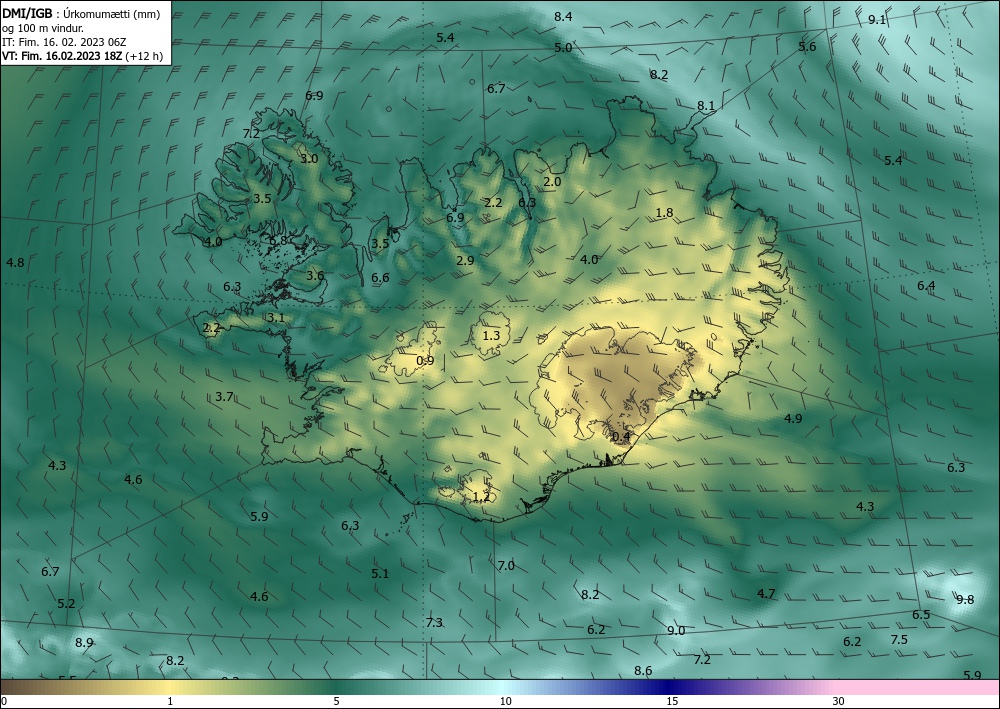Click the map value 2.0
The height and width of the screenshot is (709, 1000).
click(552, 182)
